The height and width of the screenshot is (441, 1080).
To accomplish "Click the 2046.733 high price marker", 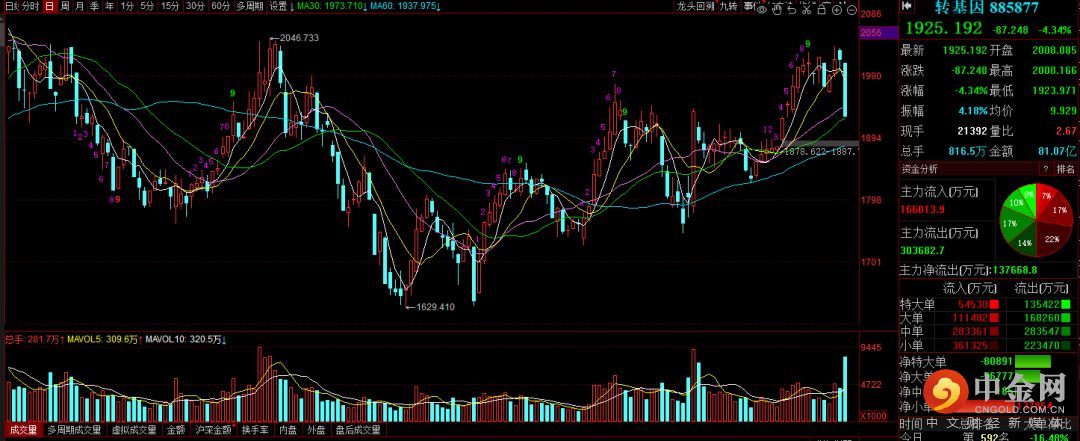I will tap(299, 38).
